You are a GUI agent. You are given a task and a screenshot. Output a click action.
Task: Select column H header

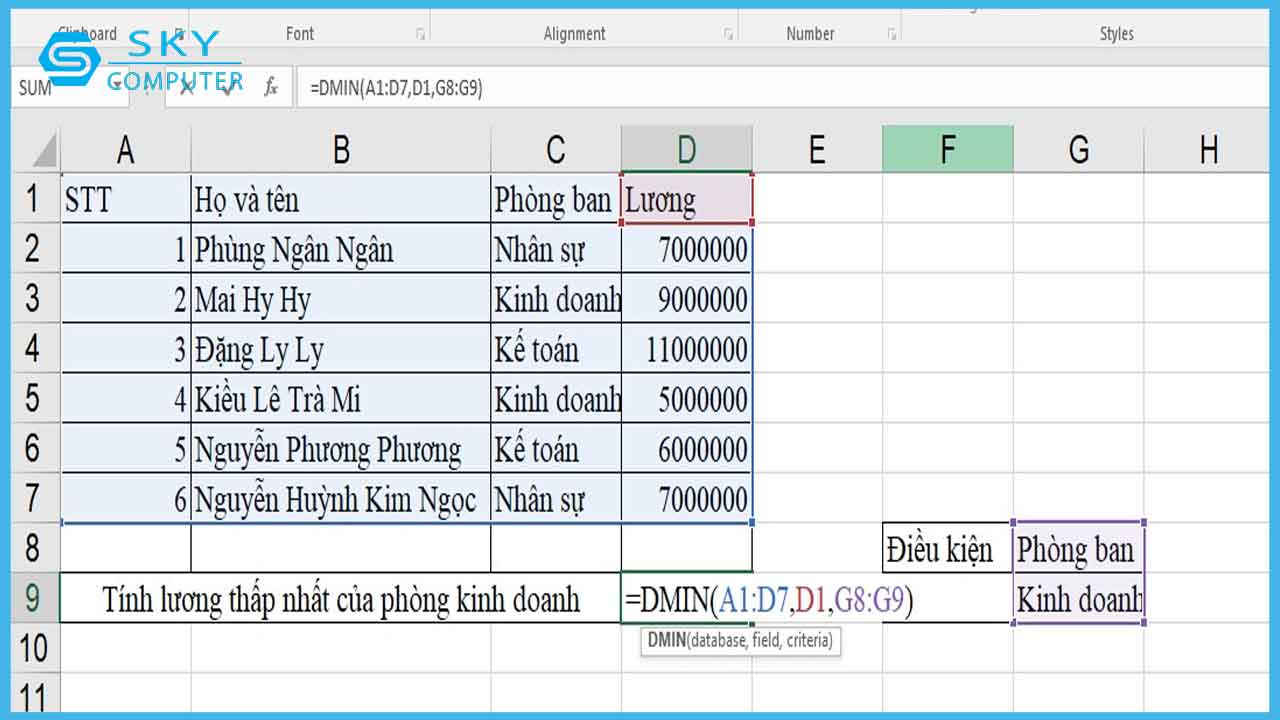(x=1208, y=149)
